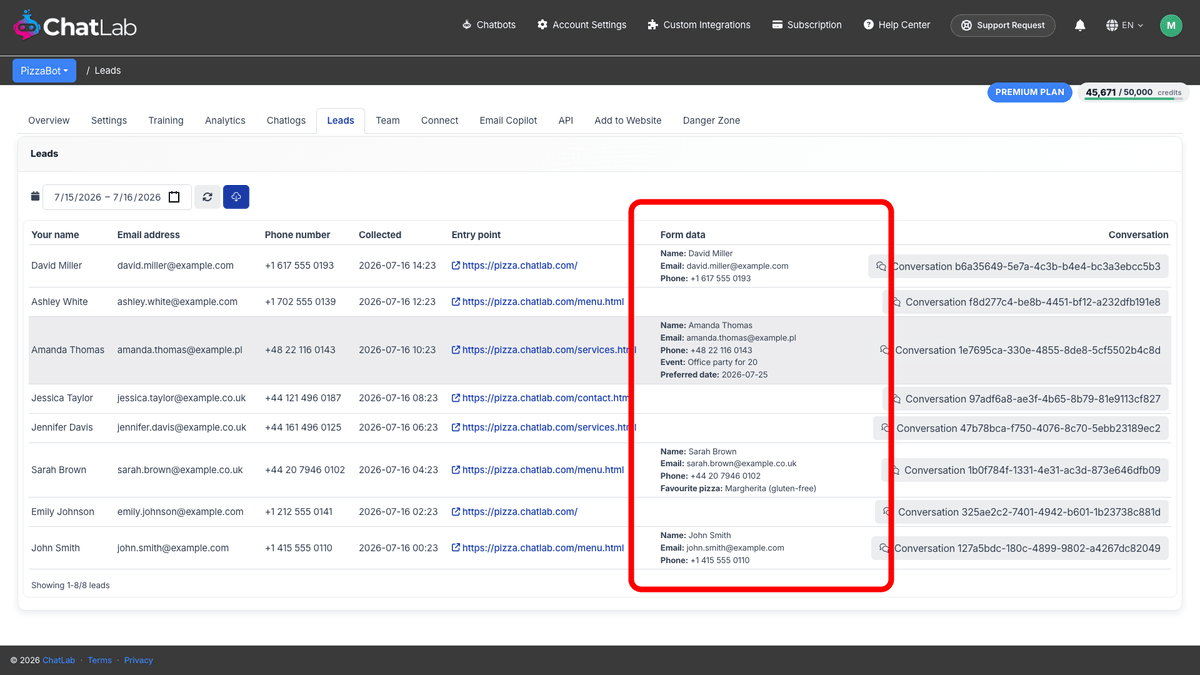Click the name Jessica Taylor
The height and width of the screenshot is (675, 1200).
[x=62, y=398]
